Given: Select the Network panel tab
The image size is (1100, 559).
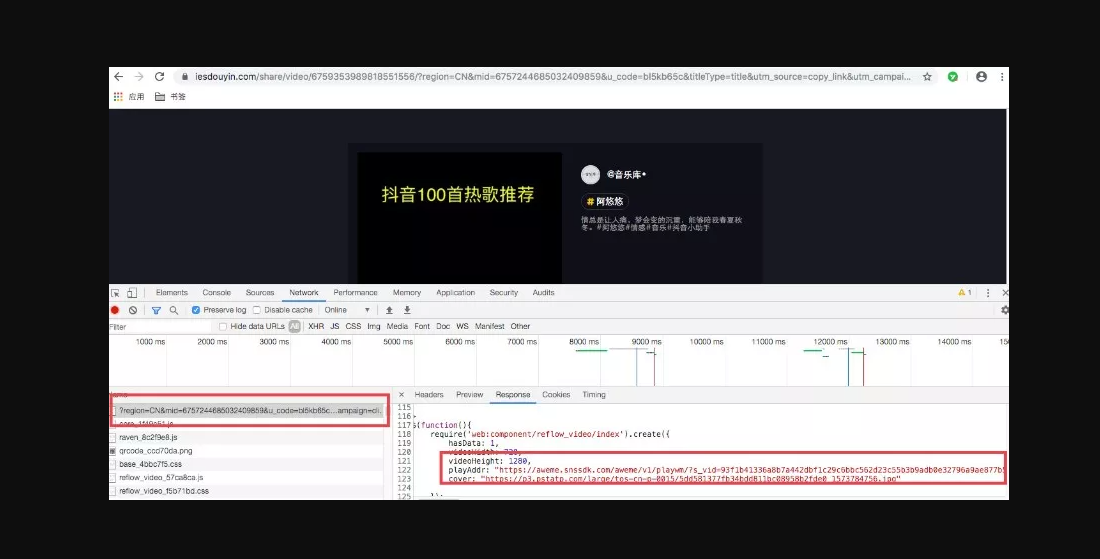Looking at the screenshot, I should [x=304, y=292].
